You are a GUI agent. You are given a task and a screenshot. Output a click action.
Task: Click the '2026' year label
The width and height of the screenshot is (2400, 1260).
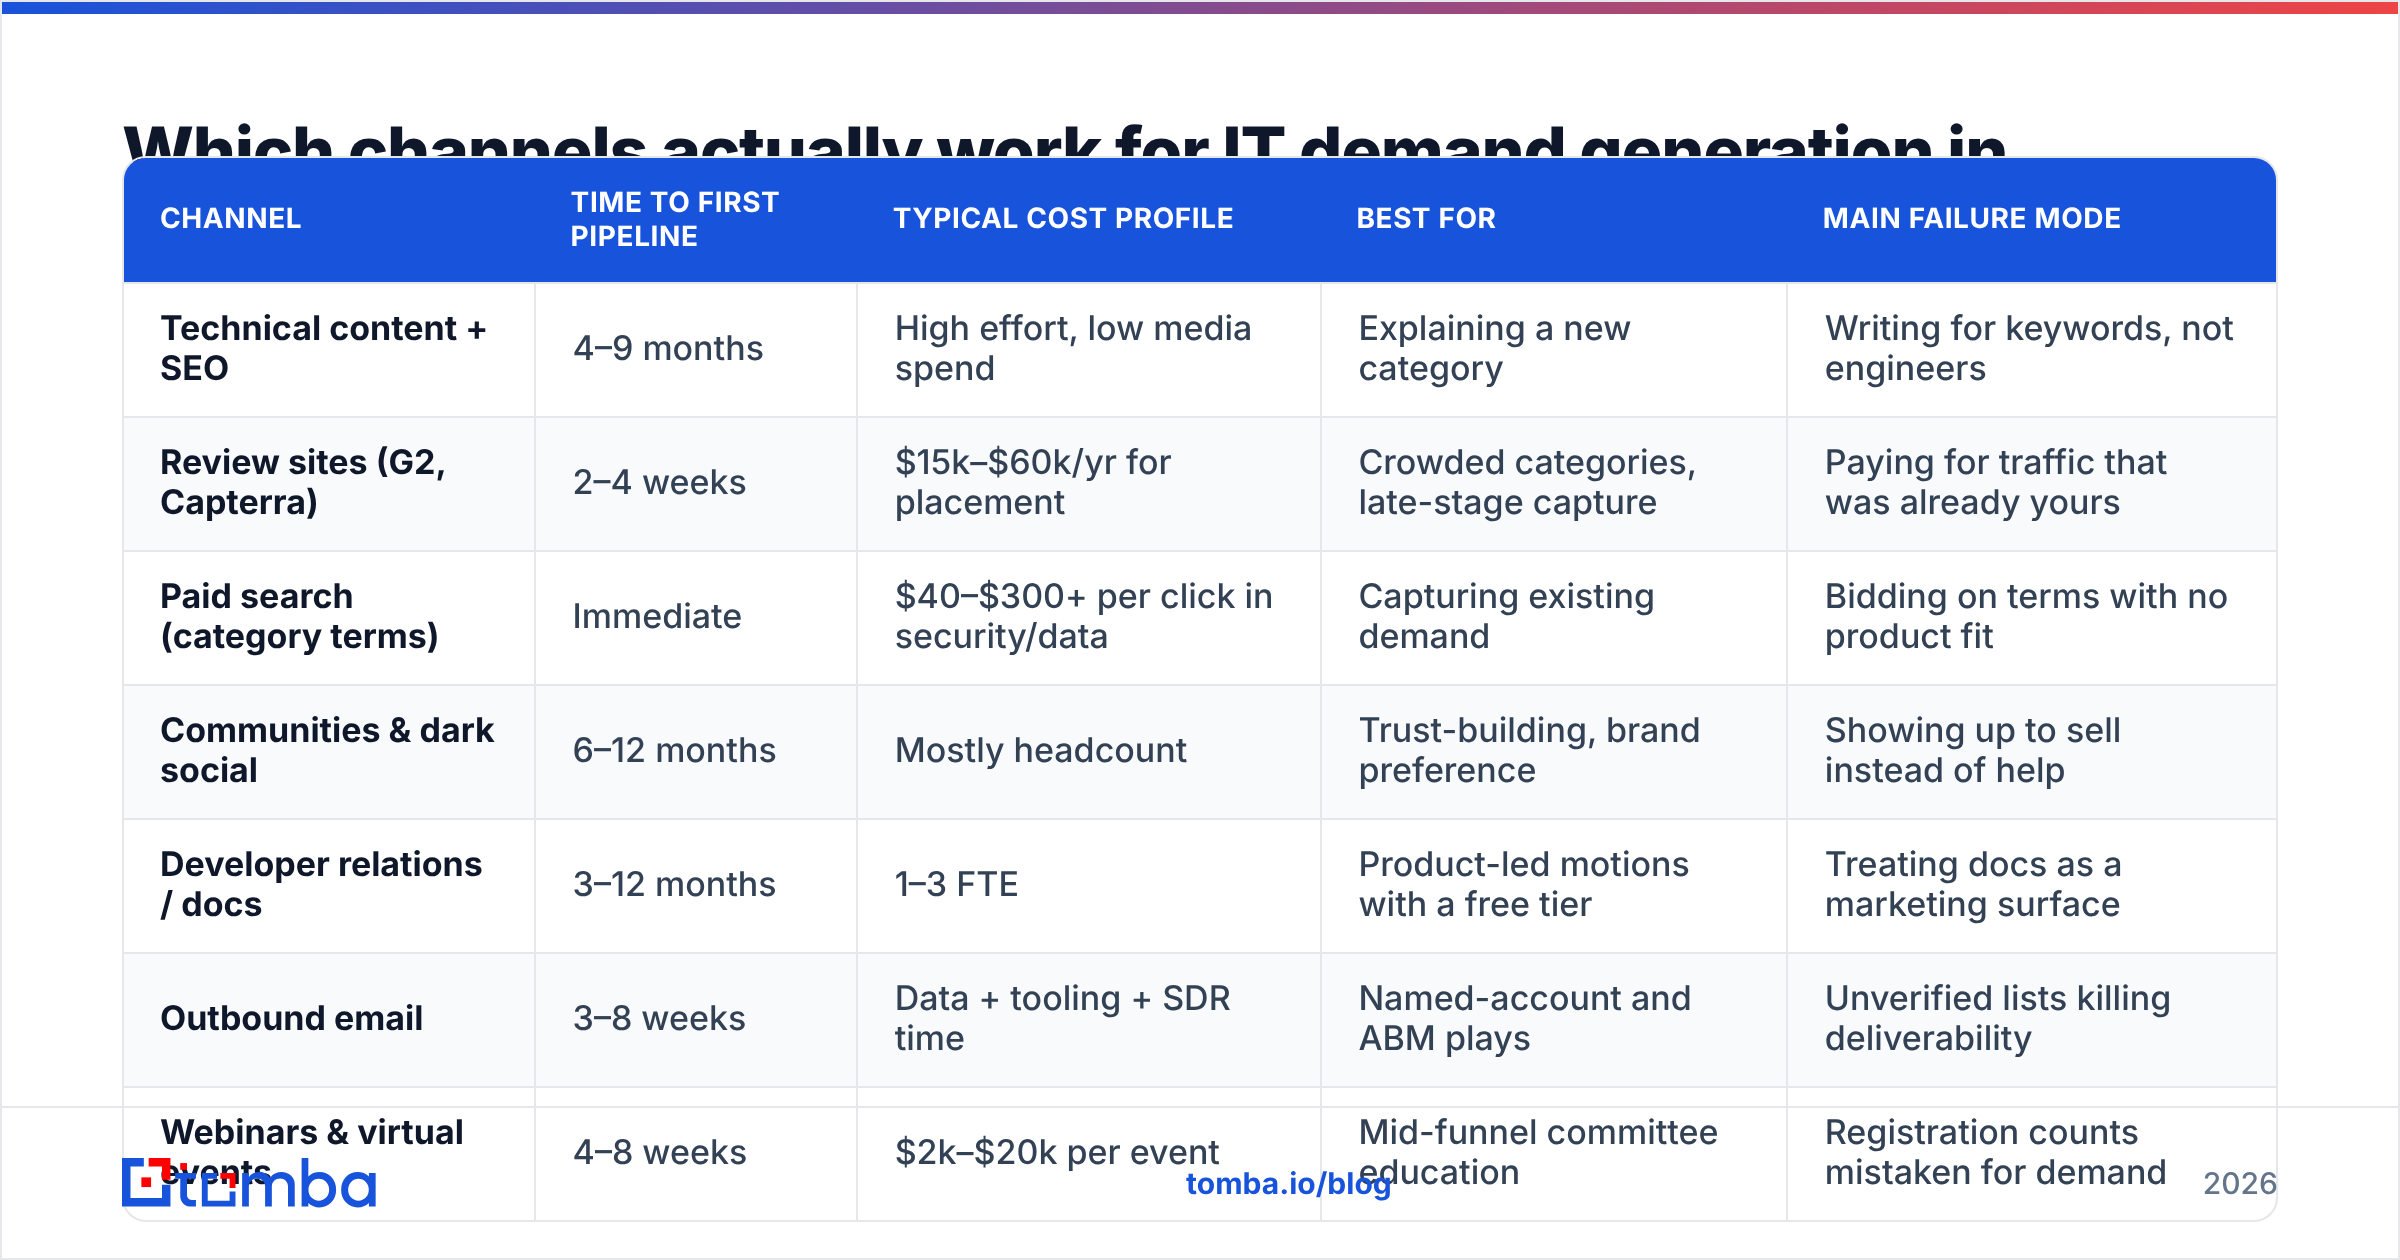coord(2240,1184)
